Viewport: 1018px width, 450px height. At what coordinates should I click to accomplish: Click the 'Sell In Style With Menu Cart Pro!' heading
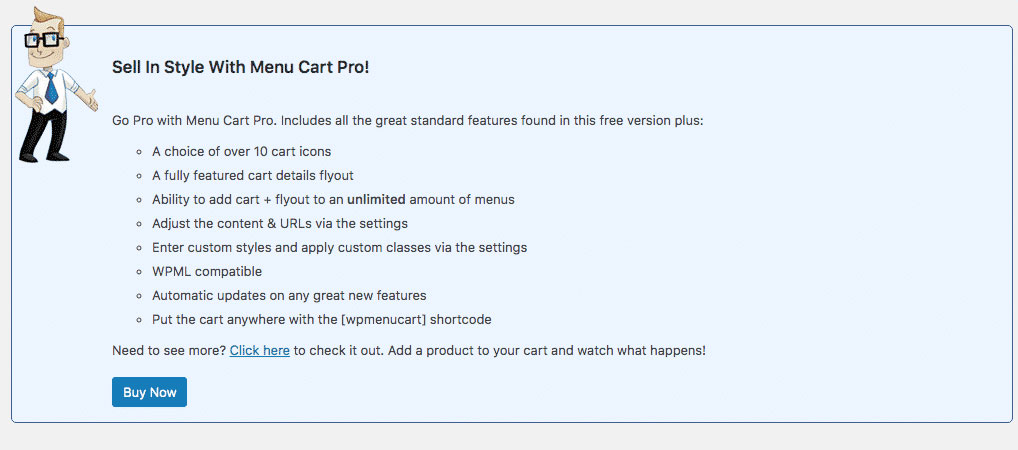[x=241, y=67]
